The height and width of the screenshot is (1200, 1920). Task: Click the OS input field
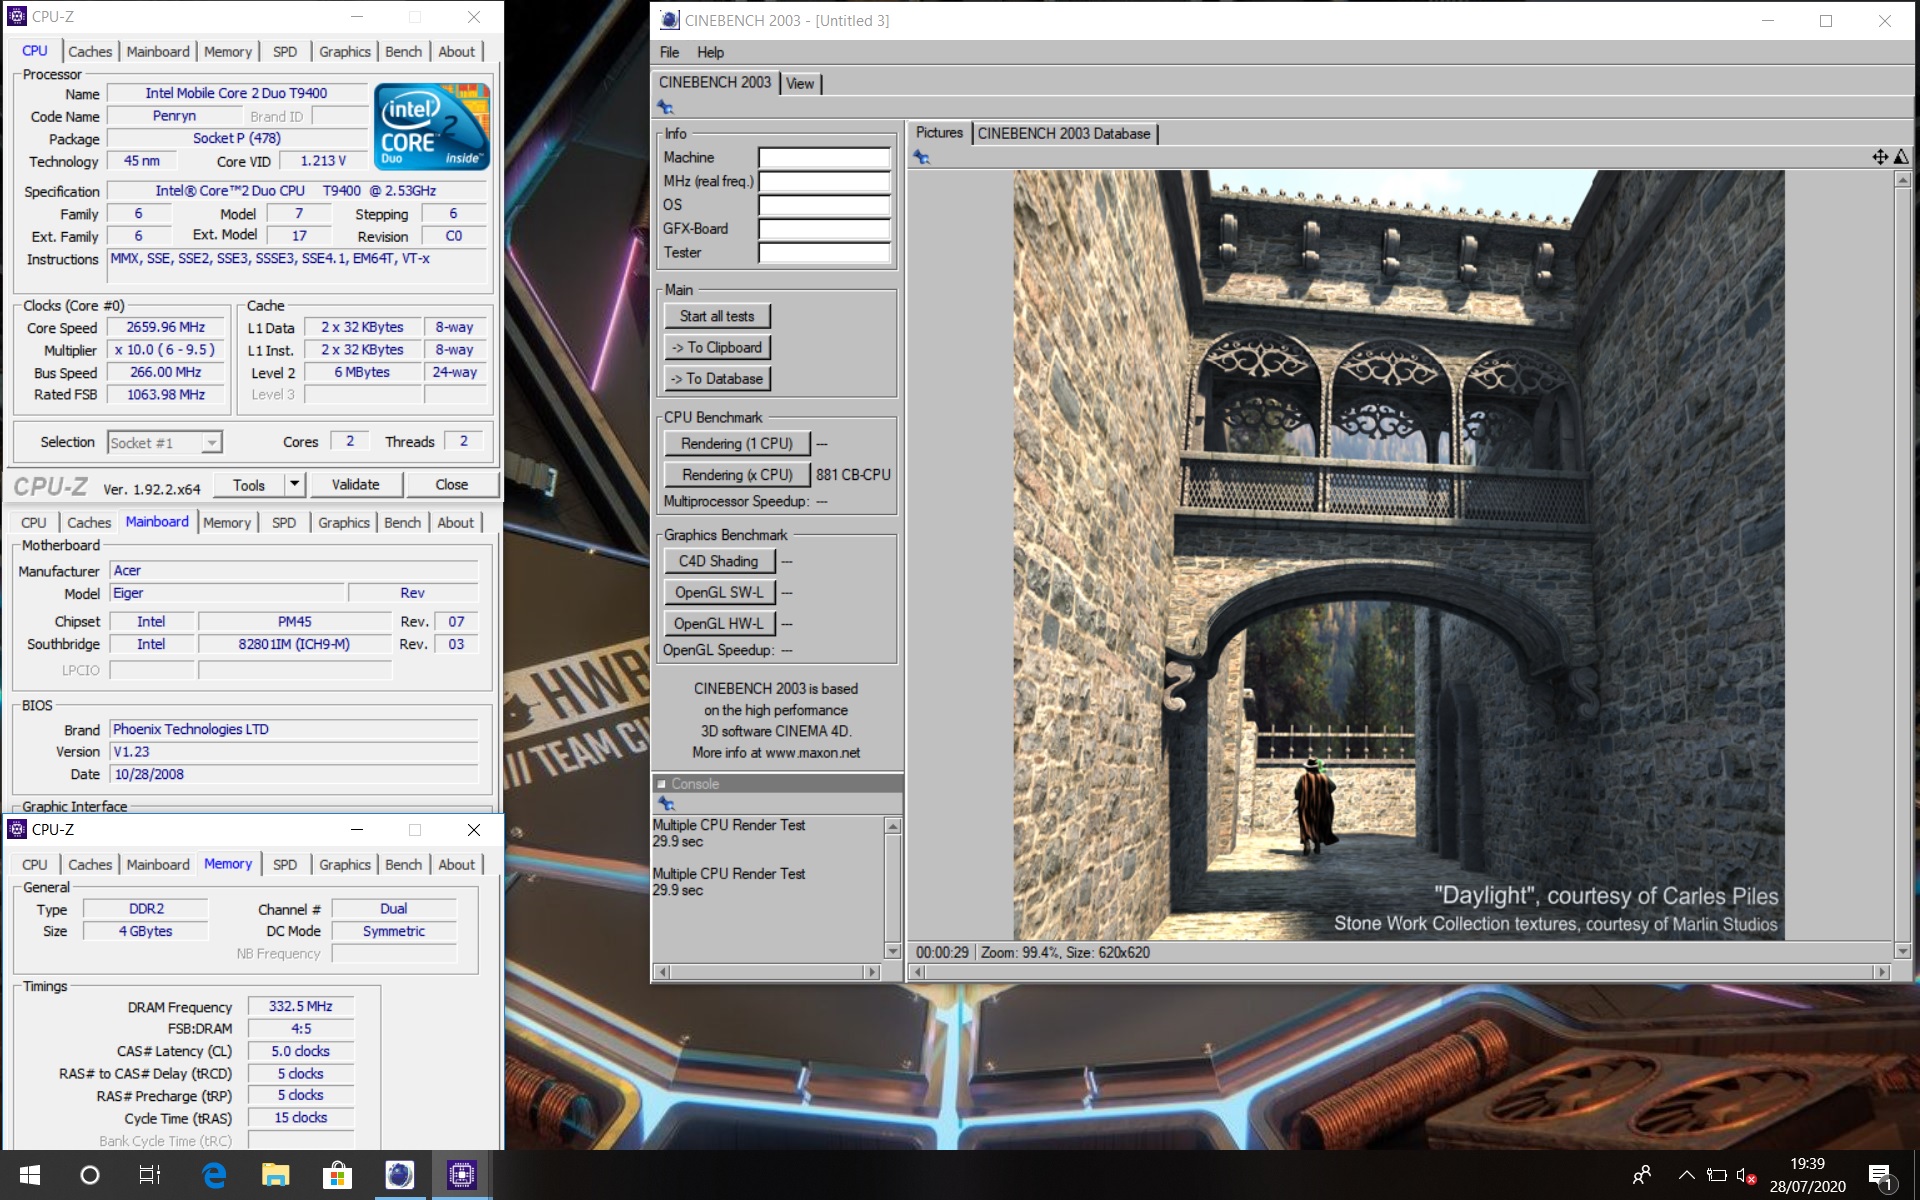point(824,205)
